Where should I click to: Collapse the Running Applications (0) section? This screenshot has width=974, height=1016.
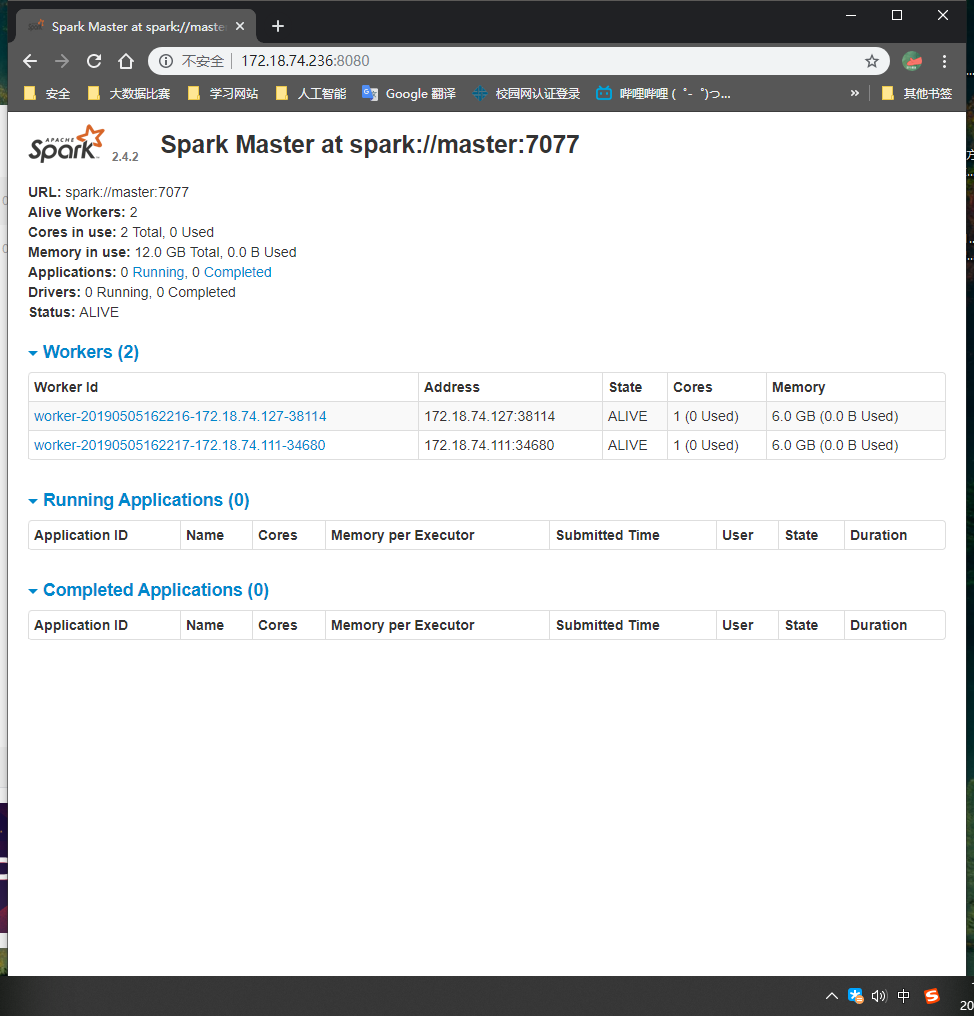[139, 500]
